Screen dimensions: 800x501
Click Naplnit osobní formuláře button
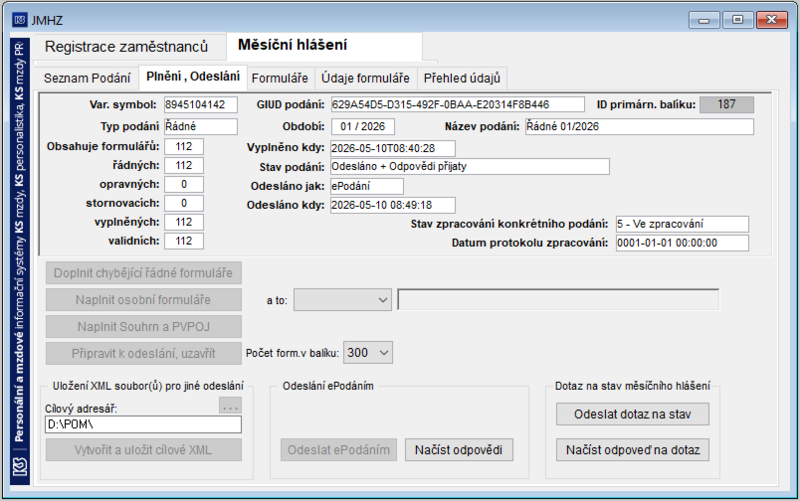pos(143,300)
